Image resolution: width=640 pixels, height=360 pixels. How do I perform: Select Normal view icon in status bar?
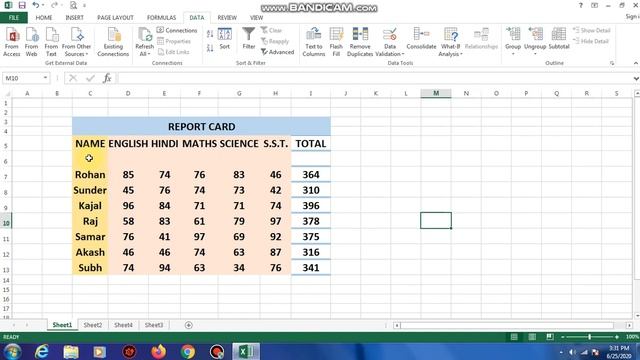click(514, 337)
